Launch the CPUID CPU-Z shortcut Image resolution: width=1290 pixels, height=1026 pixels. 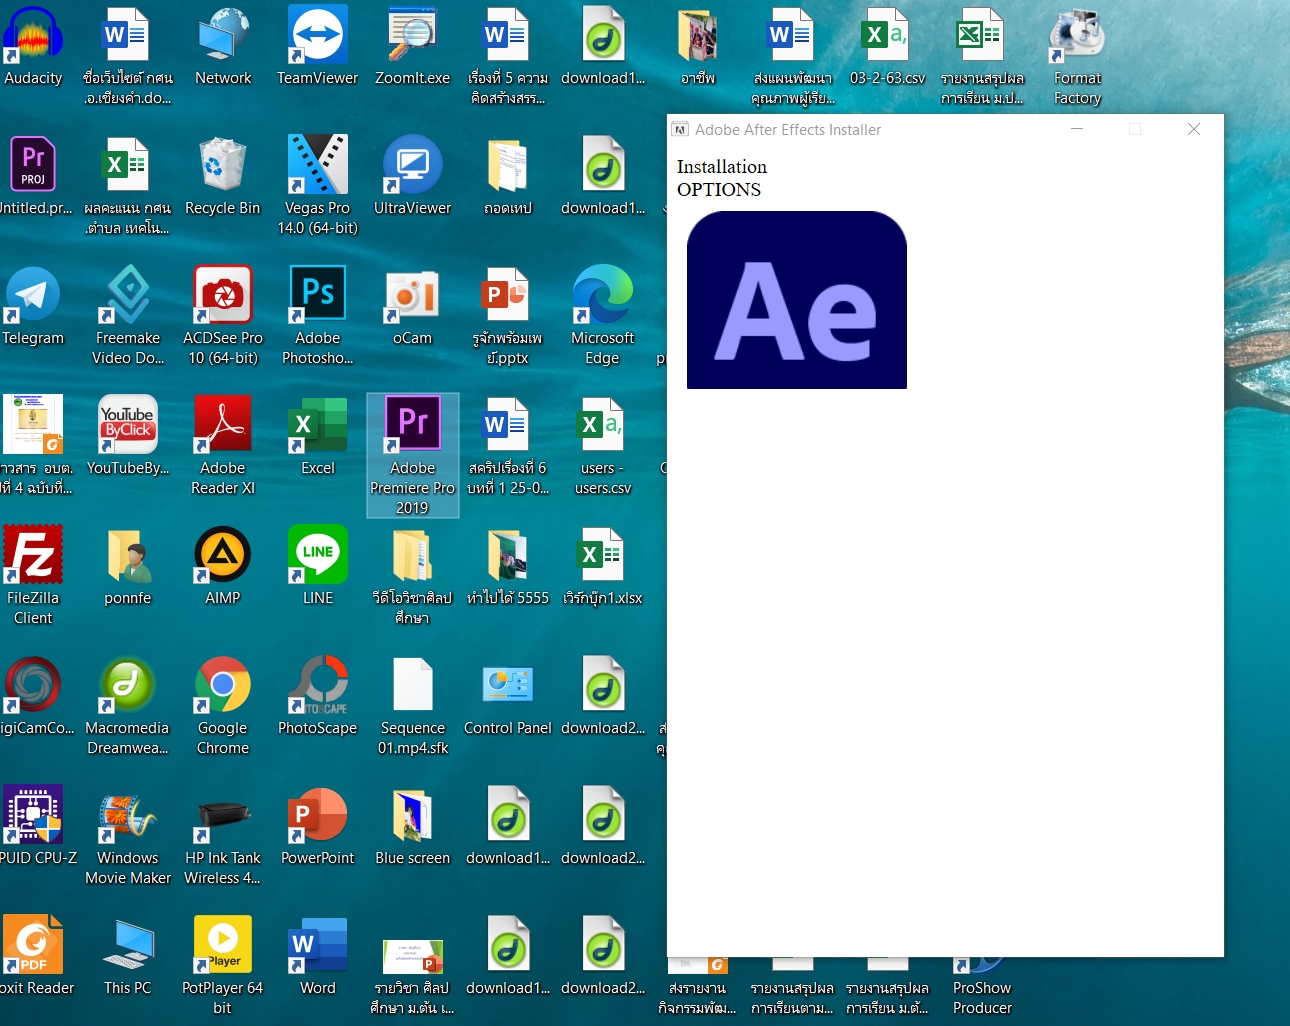35,826
